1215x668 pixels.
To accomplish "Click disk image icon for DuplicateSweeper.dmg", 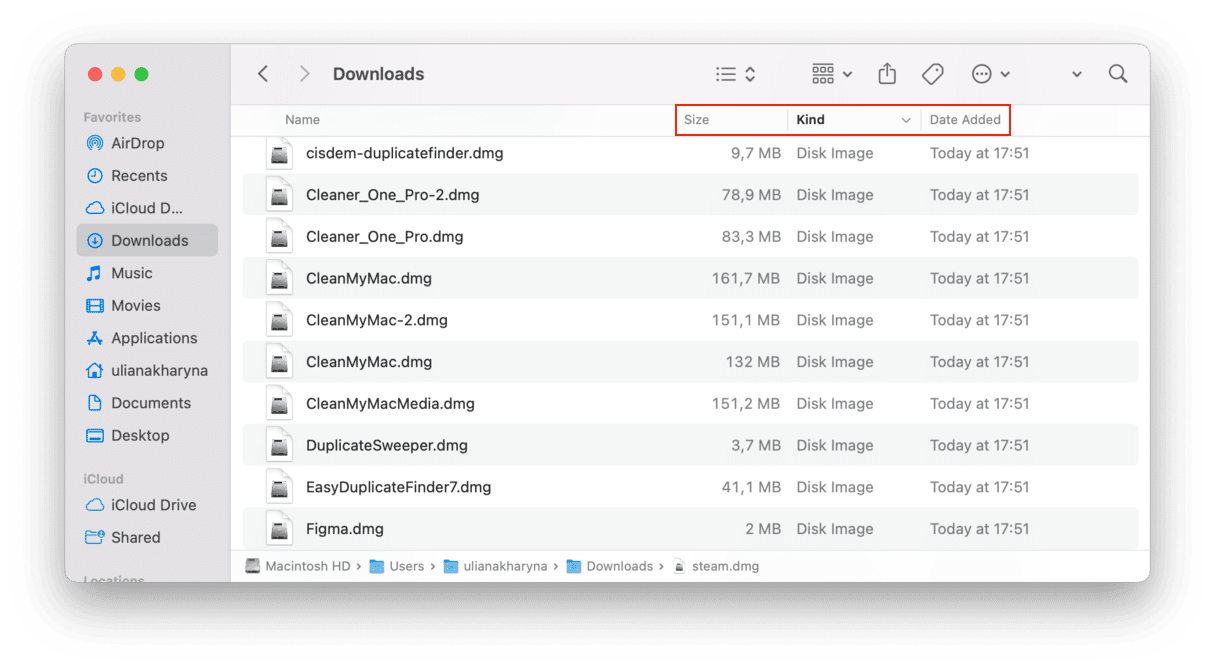I will pos(279,446).
